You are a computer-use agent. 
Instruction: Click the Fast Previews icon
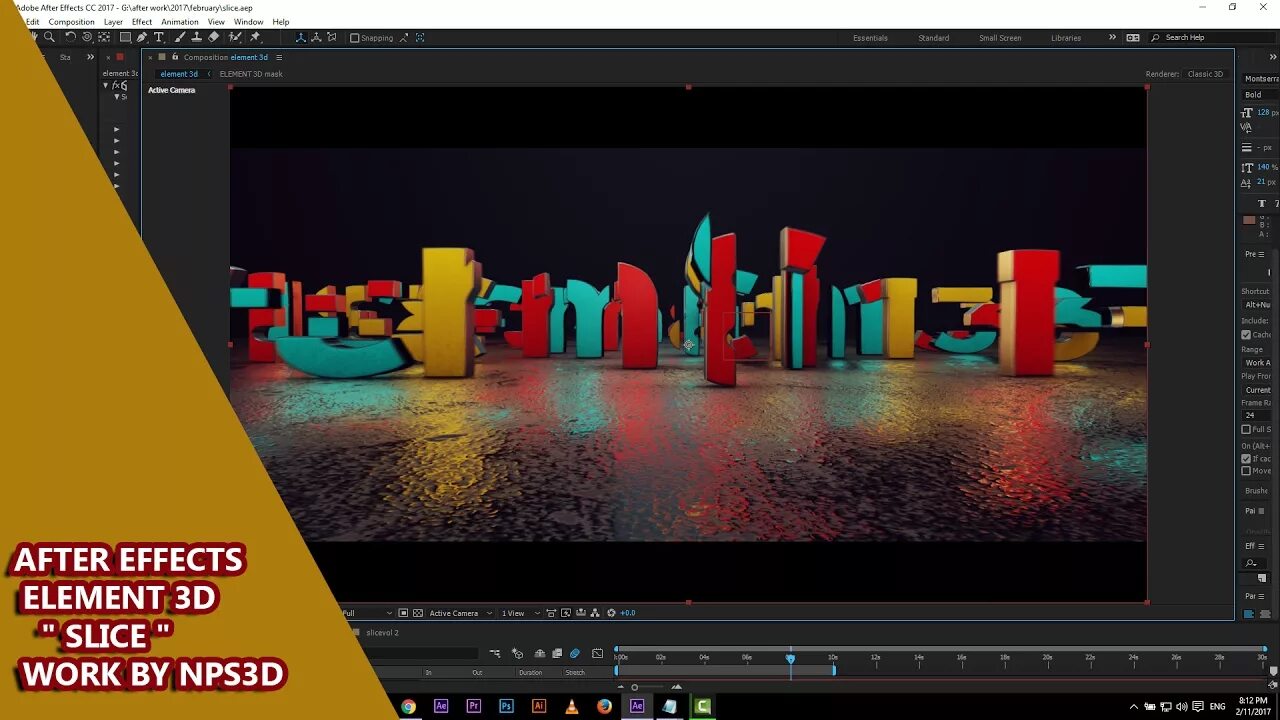tap(565, 613)
